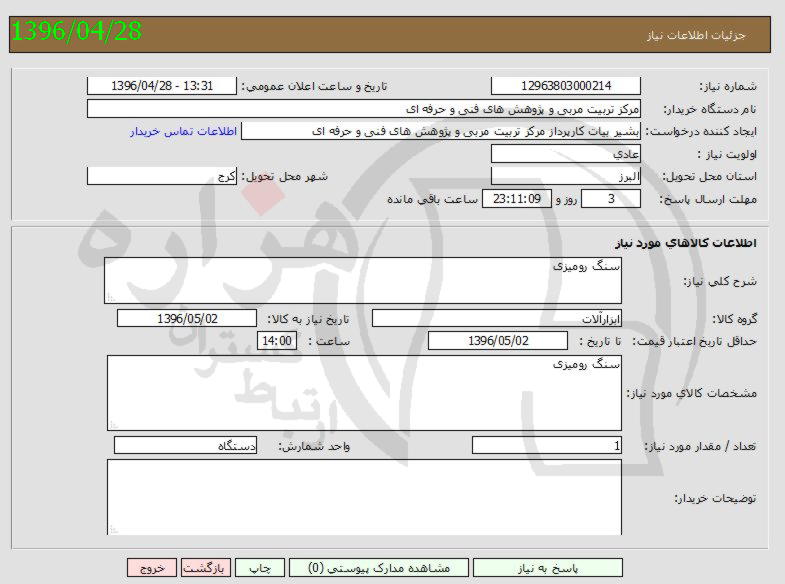Click the گروه کالا field ابزارآلات

pos(497,318)
